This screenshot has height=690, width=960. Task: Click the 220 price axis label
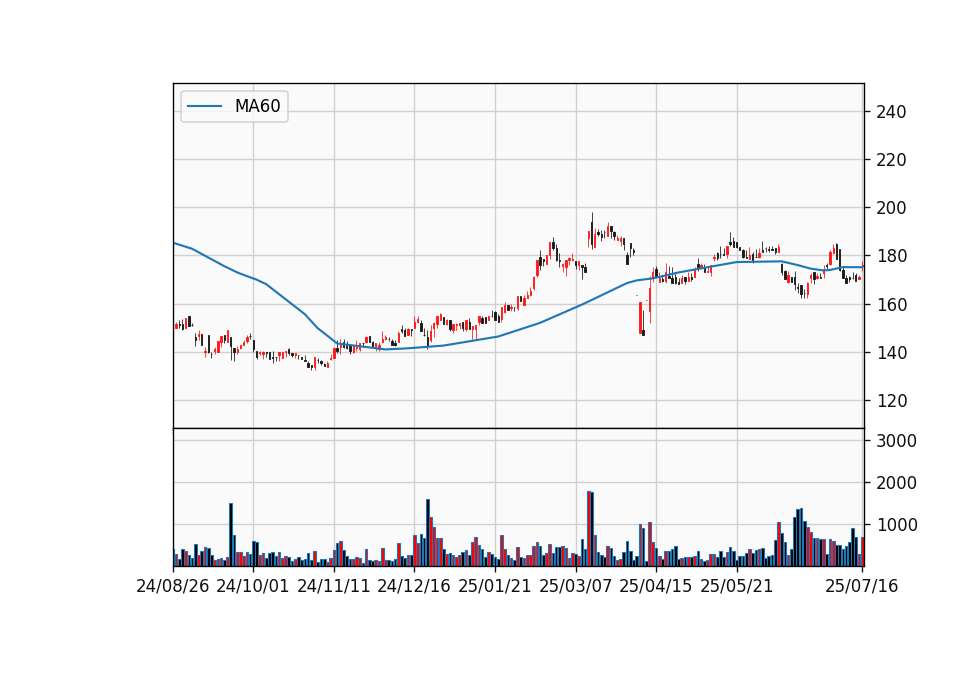(891, 160)
